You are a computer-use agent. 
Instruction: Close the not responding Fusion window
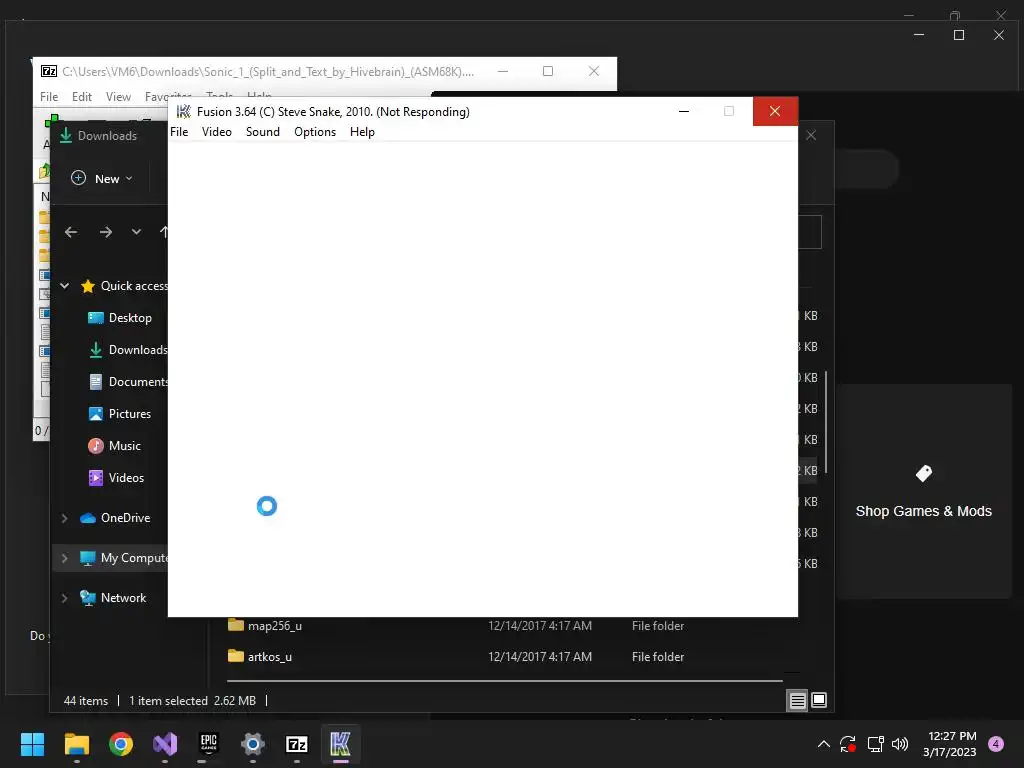(x=775, y=111)
